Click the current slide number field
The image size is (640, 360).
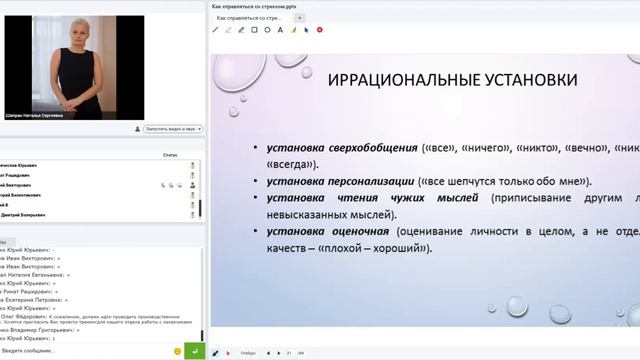289,353
